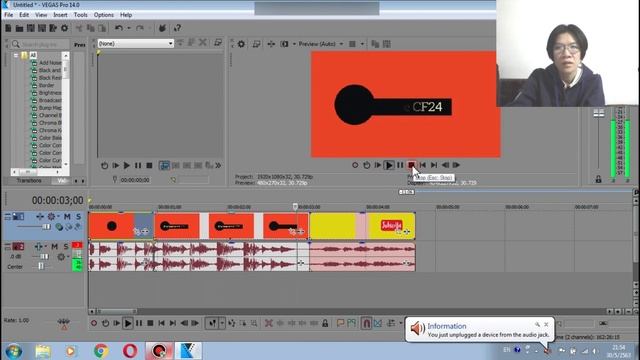
Task: Play in the trimmer window
Action: click(x=127, y=165)
